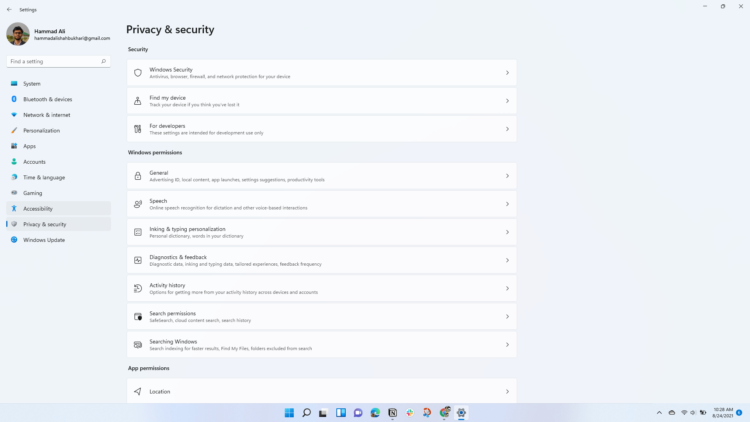Expand Windows Security using its chevron

507,73
